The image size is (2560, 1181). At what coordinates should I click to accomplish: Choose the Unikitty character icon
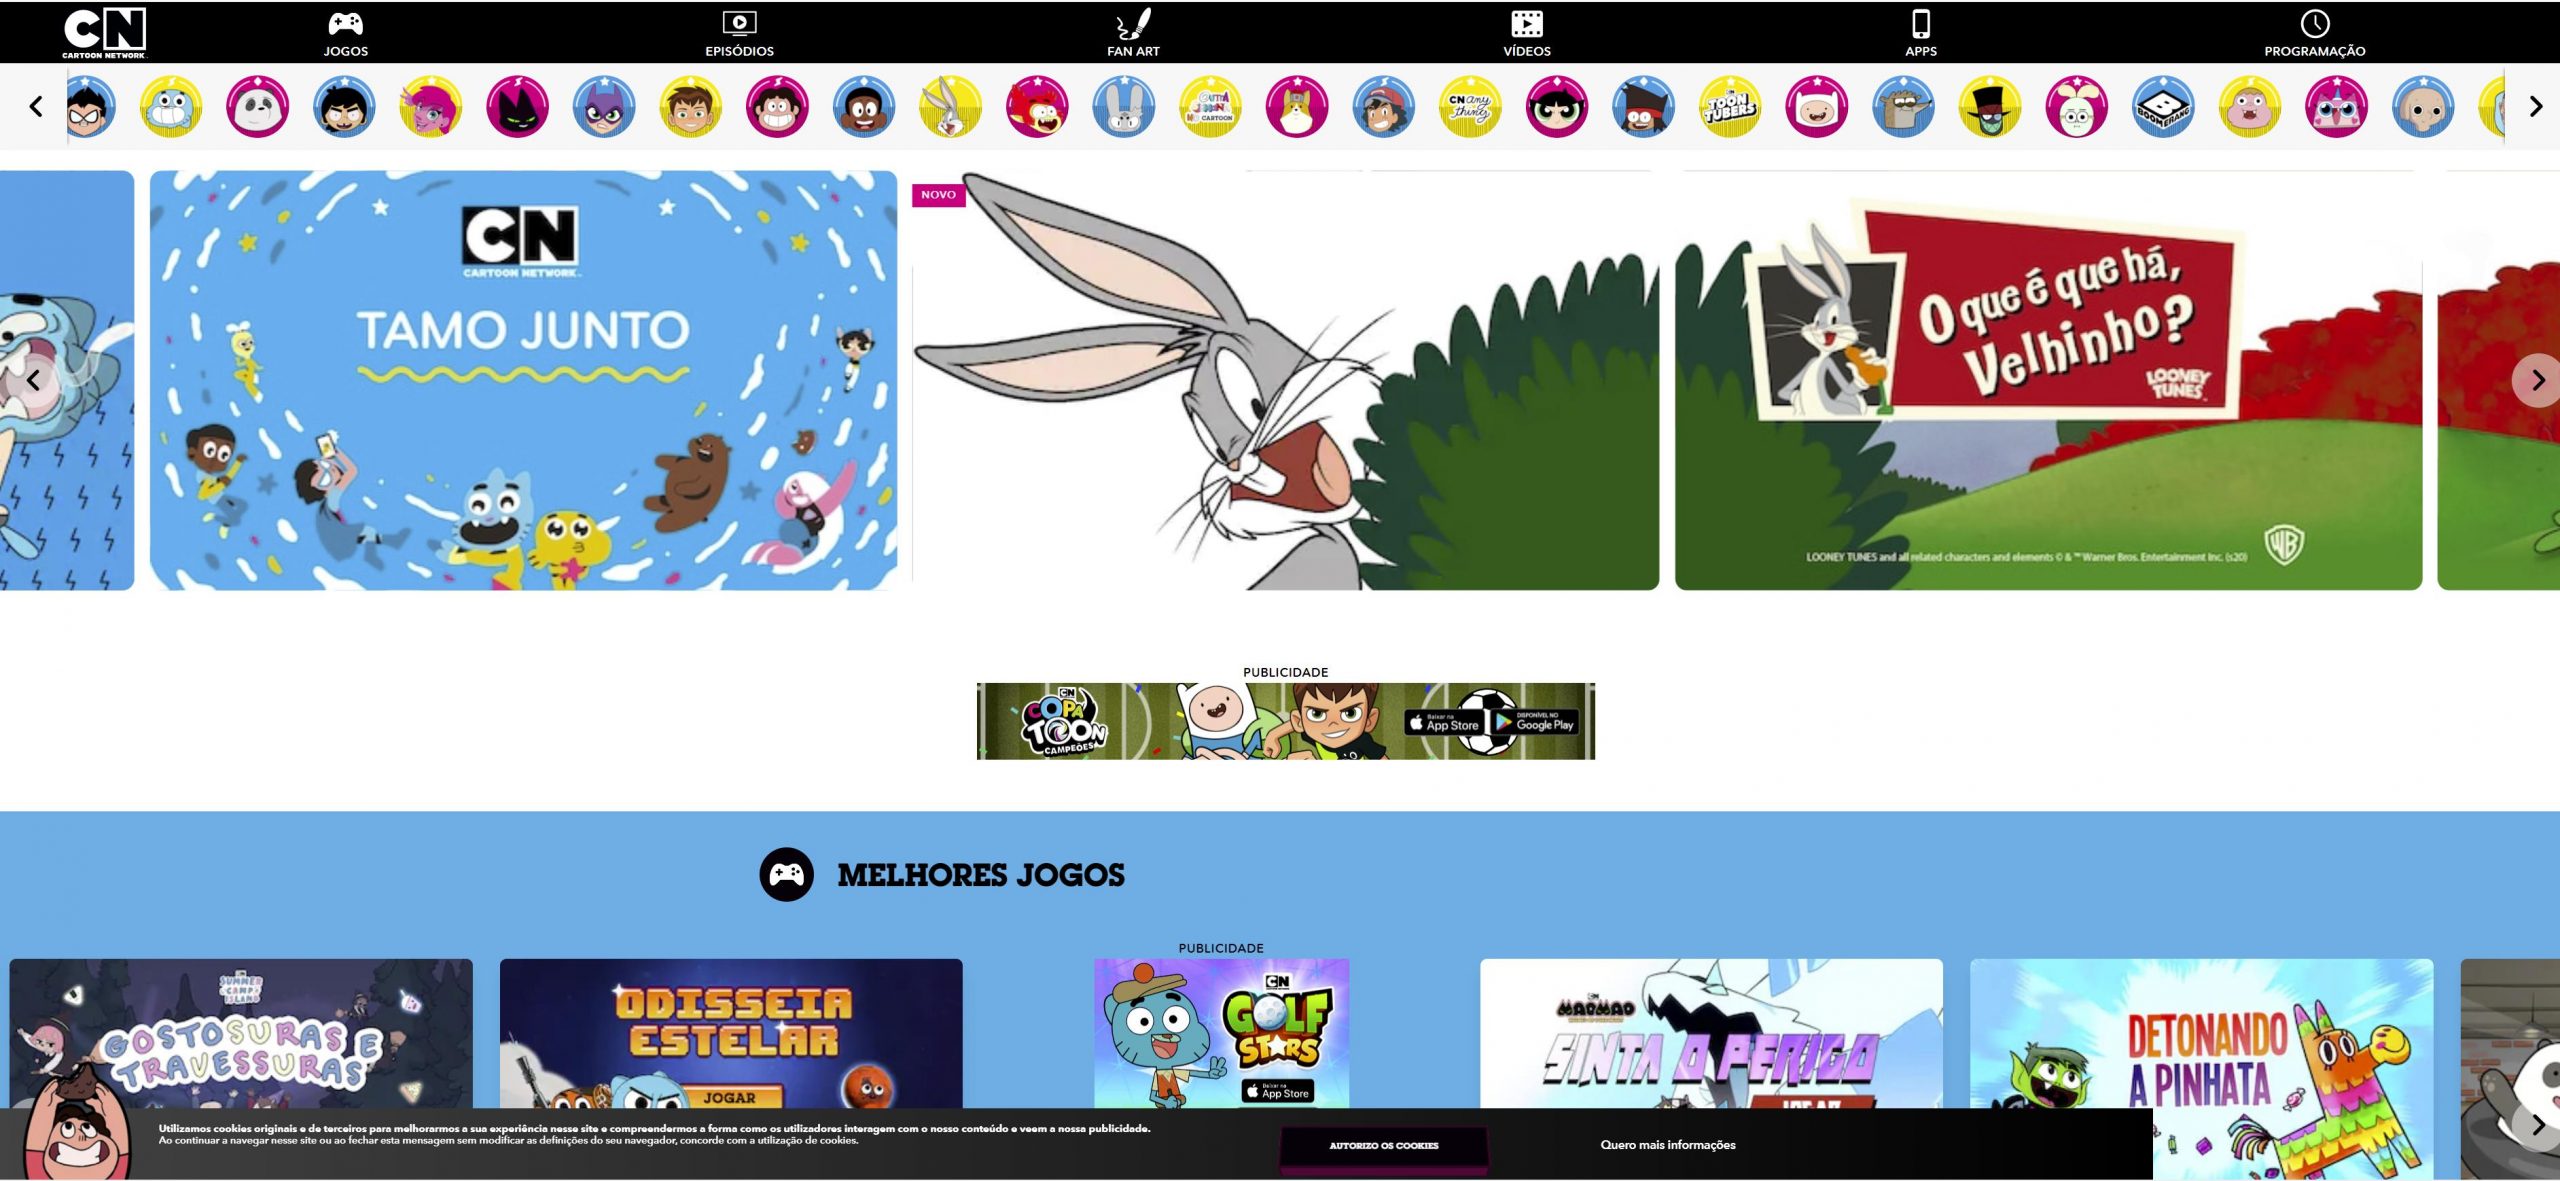pos(2338,106)
